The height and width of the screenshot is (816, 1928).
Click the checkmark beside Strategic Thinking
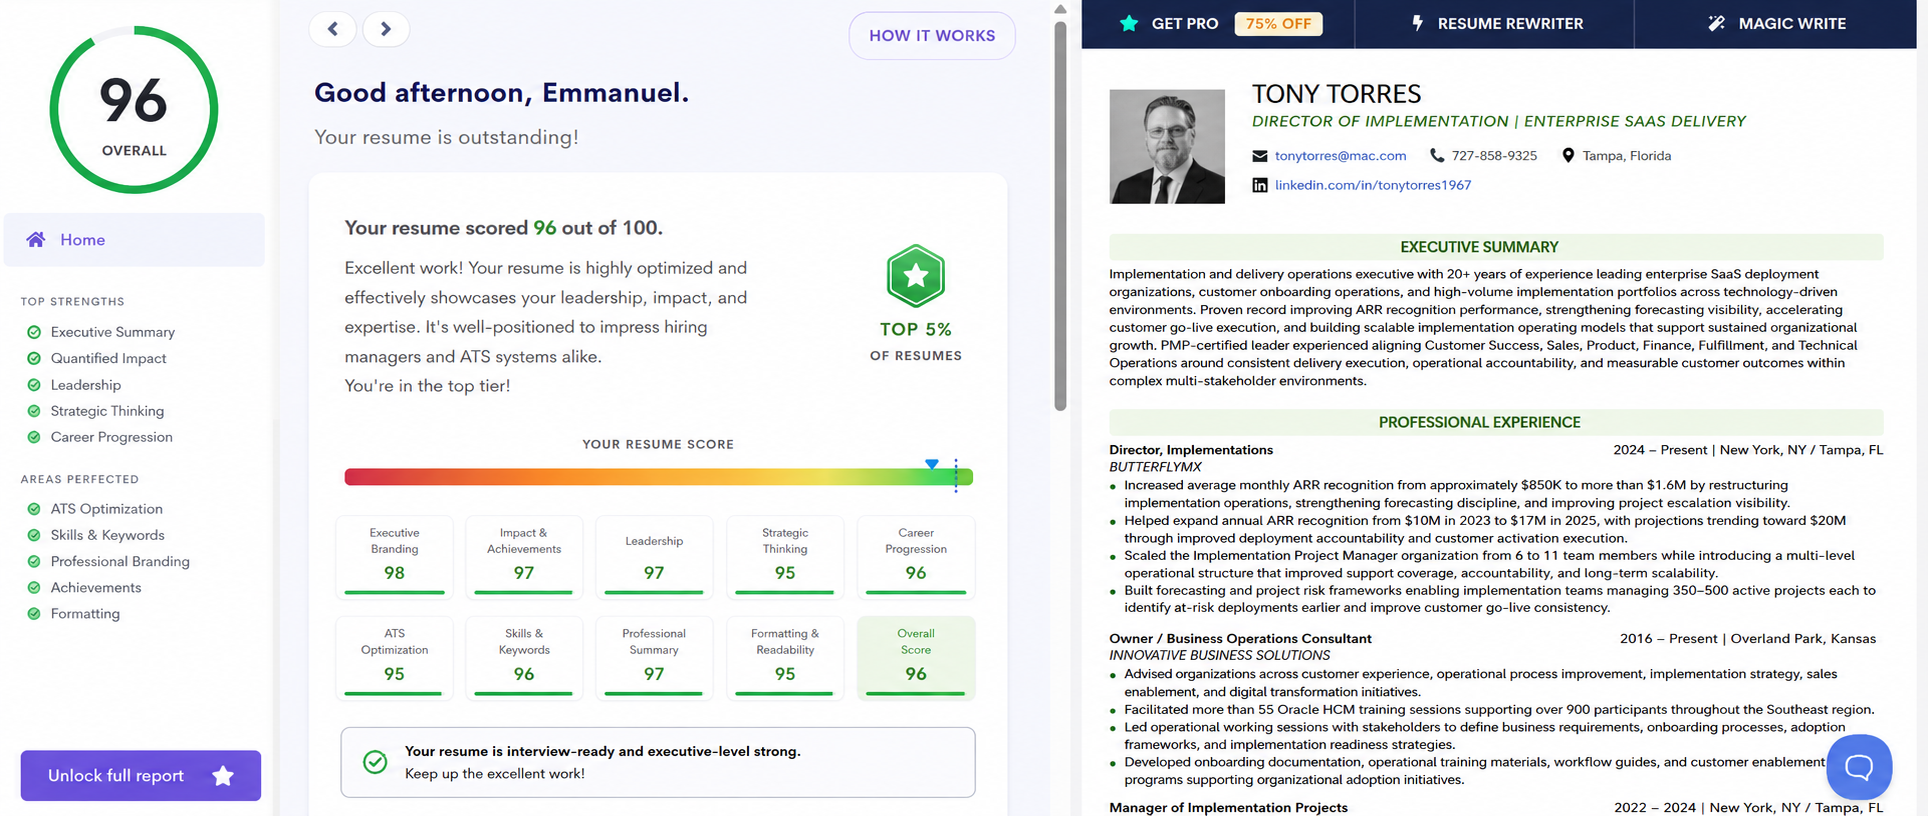34,411
